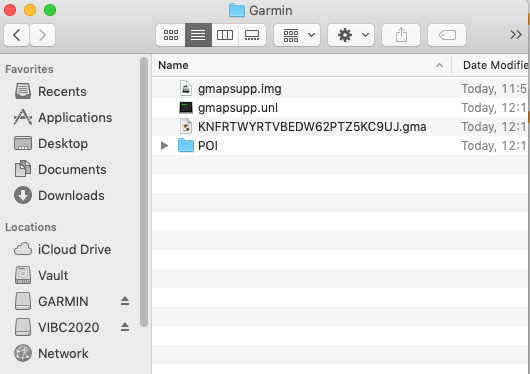Eject the VIBC2020 volume

pos(125,327)
